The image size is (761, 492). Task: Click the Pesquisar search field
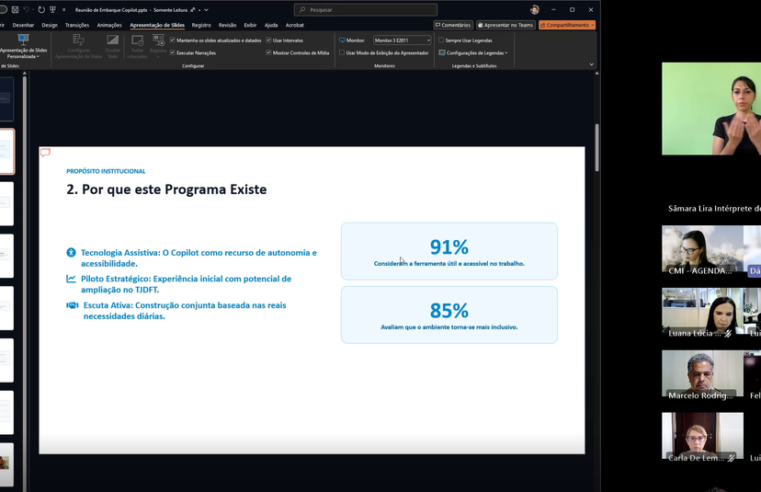365,10
